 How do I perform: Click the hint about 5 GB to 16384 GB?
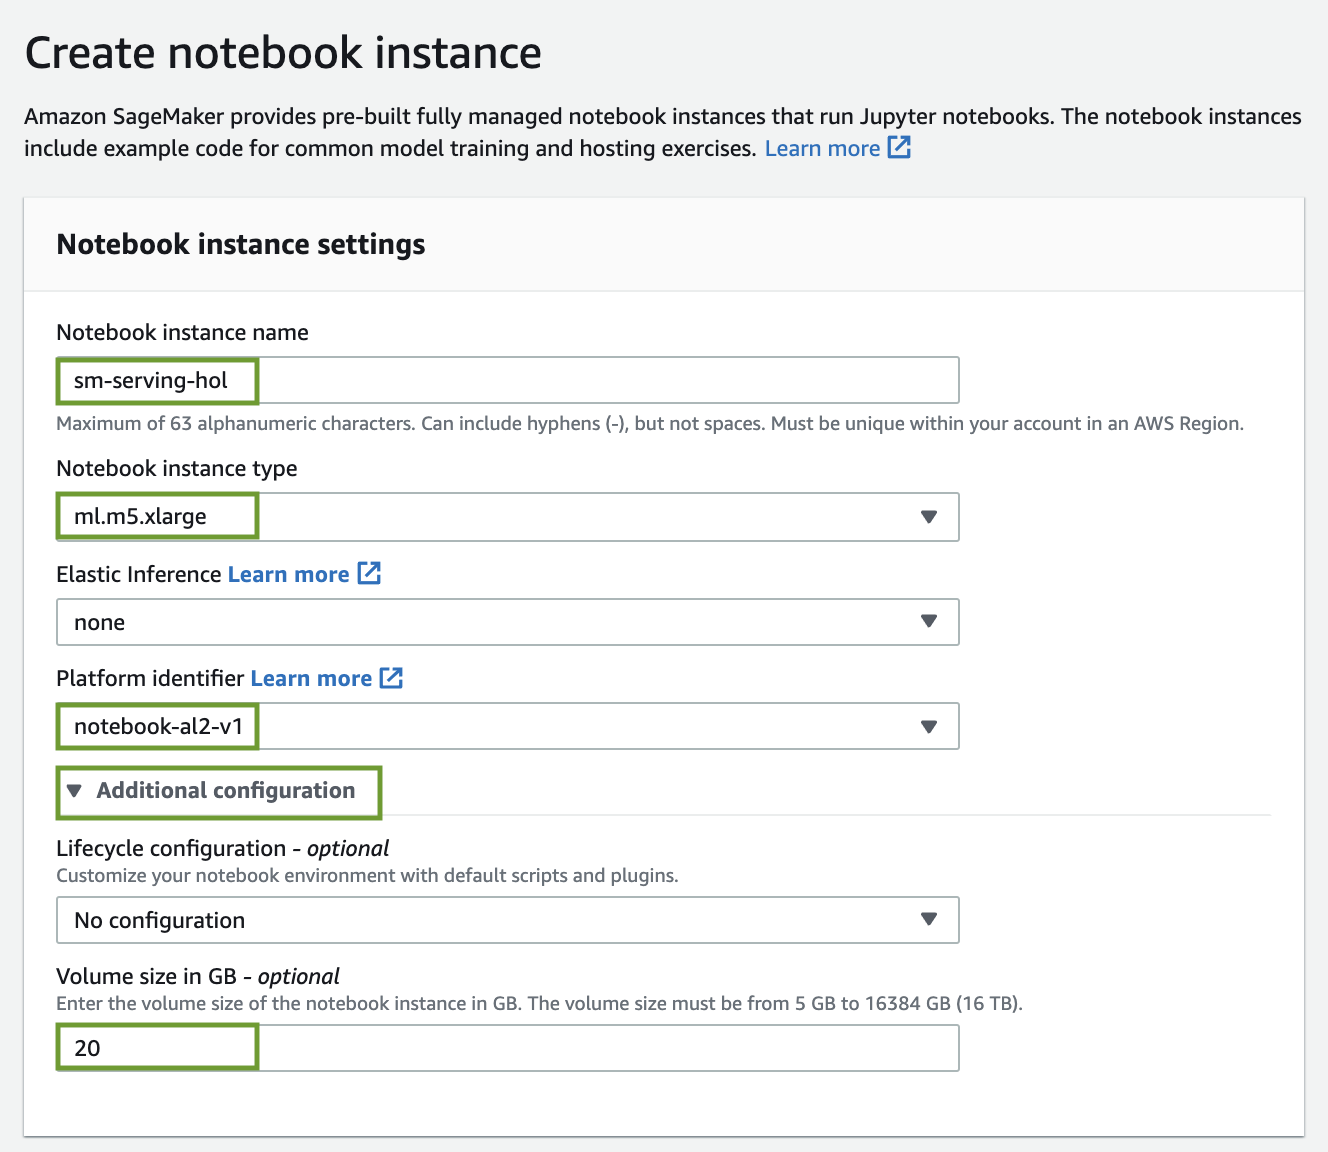(539, 1003)
